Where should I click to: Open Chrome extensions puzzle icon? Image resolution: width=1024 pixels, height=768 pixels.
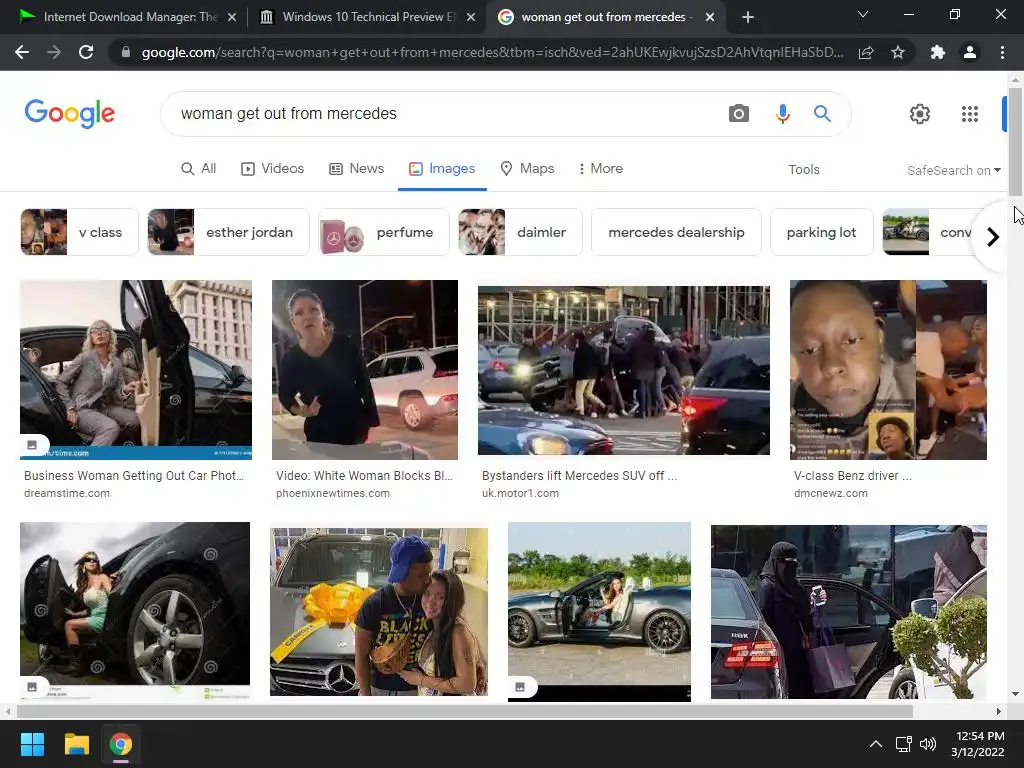point(938,52)
